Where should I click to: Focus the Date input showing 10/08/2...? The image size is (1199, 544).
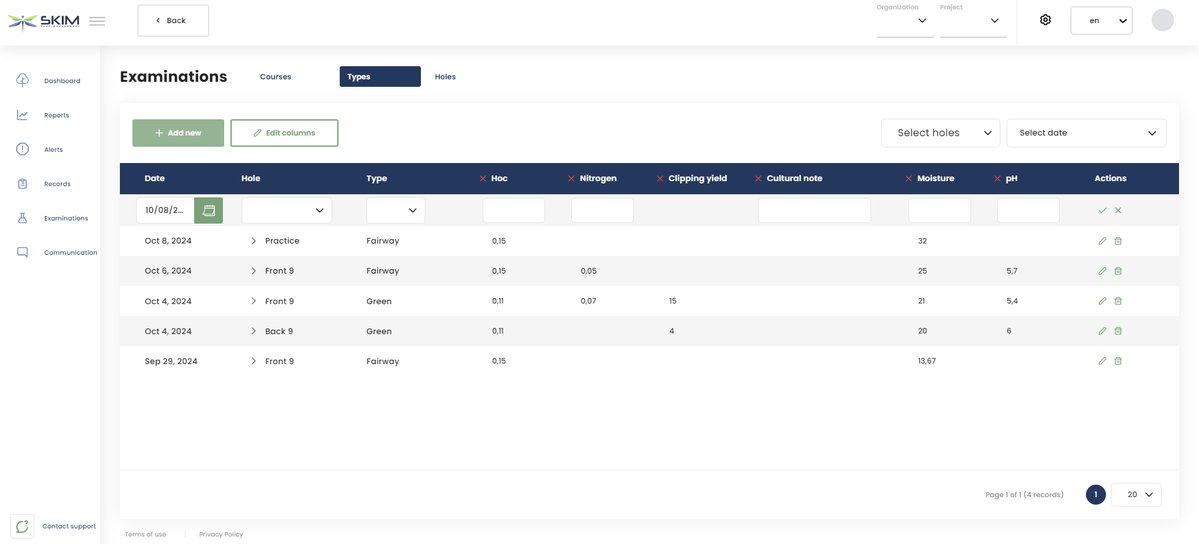coord(165,210)
